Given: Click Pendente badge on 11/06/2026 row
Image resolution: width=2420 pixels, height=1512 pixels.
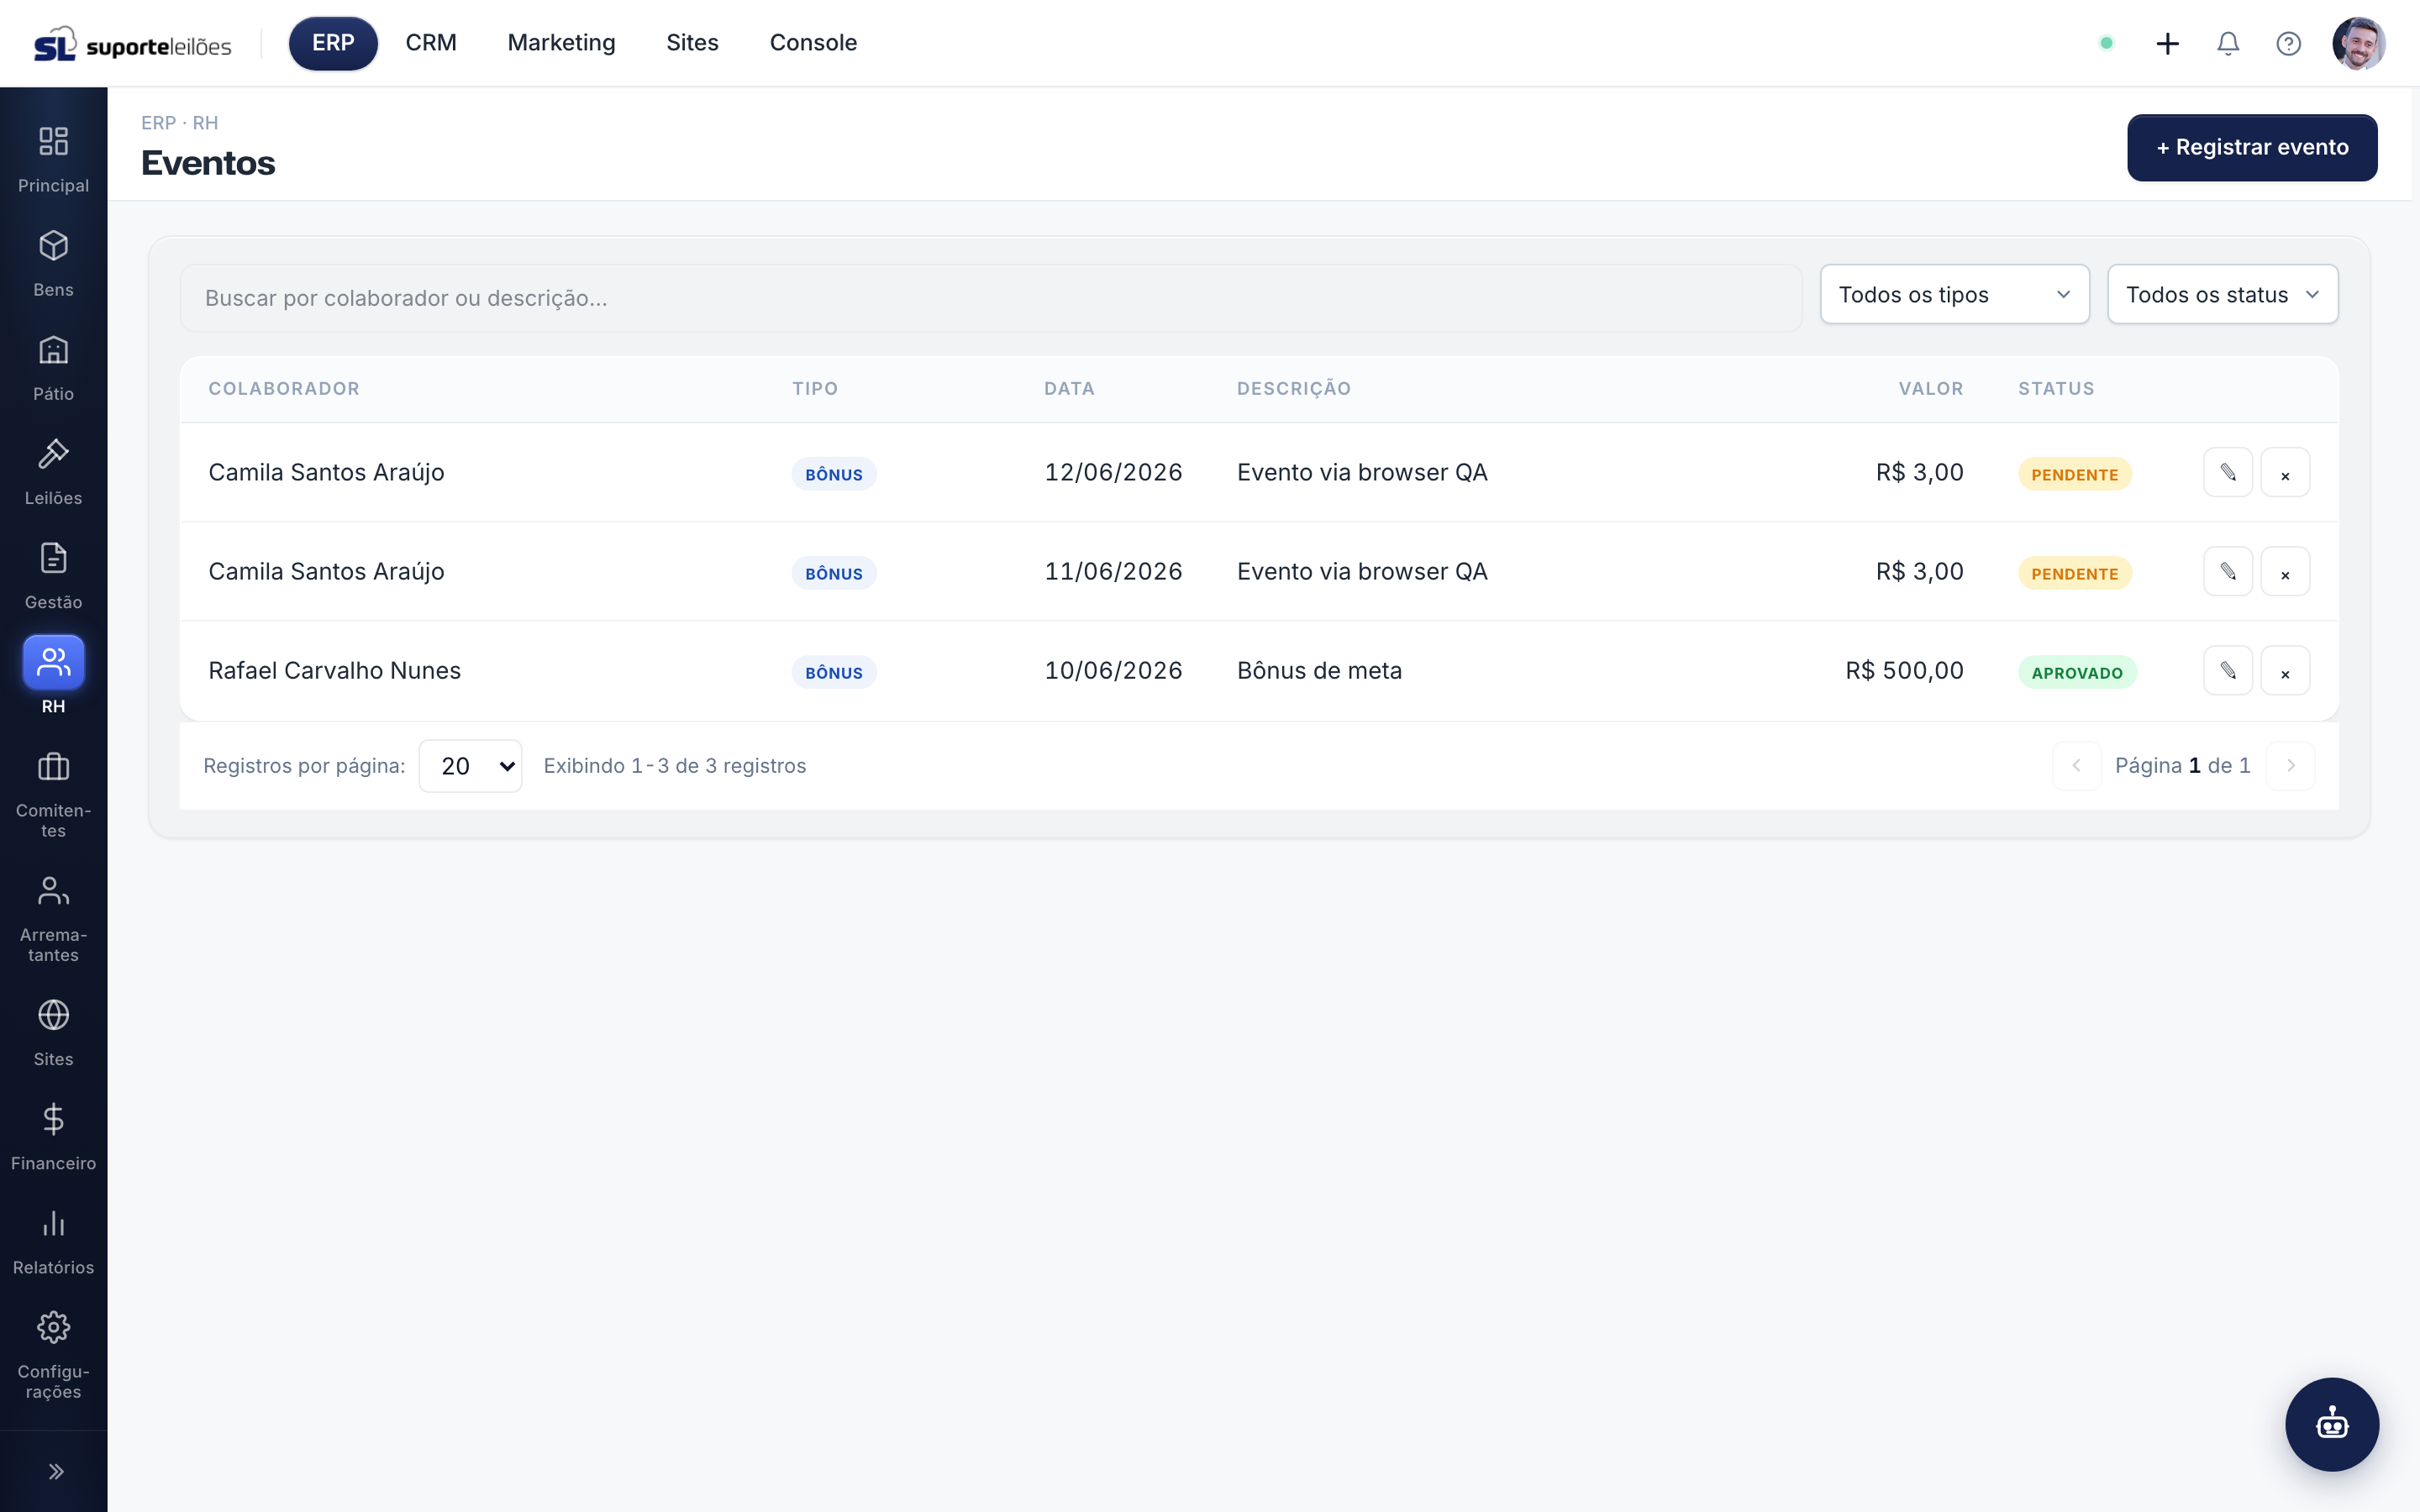Looking at the screenshot, I should point(2075,574).
